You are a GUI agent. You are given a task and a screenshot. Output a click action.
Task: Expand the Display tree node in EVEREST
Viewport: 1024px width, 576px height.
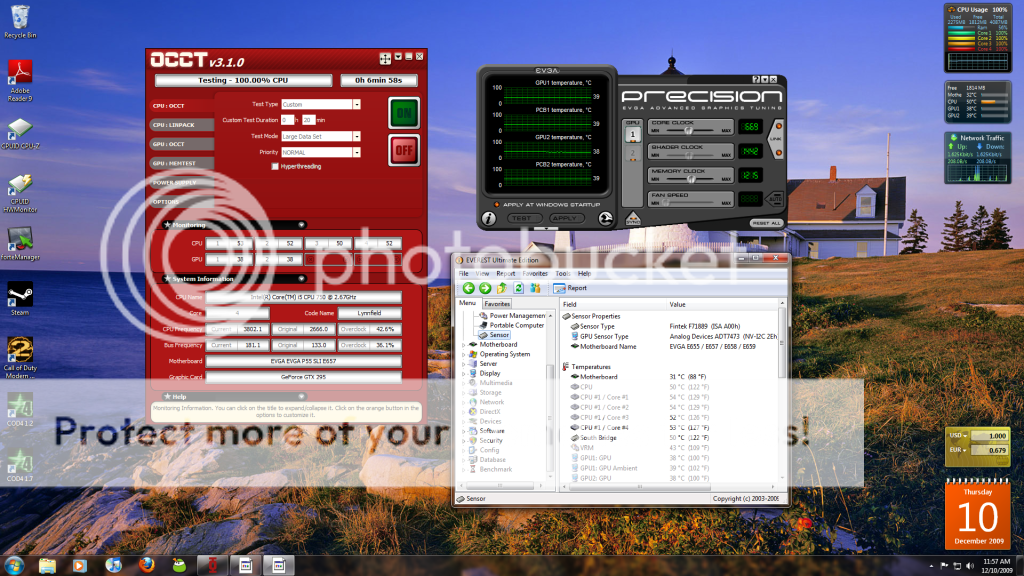pyautogui.click(x=464, y=374)
